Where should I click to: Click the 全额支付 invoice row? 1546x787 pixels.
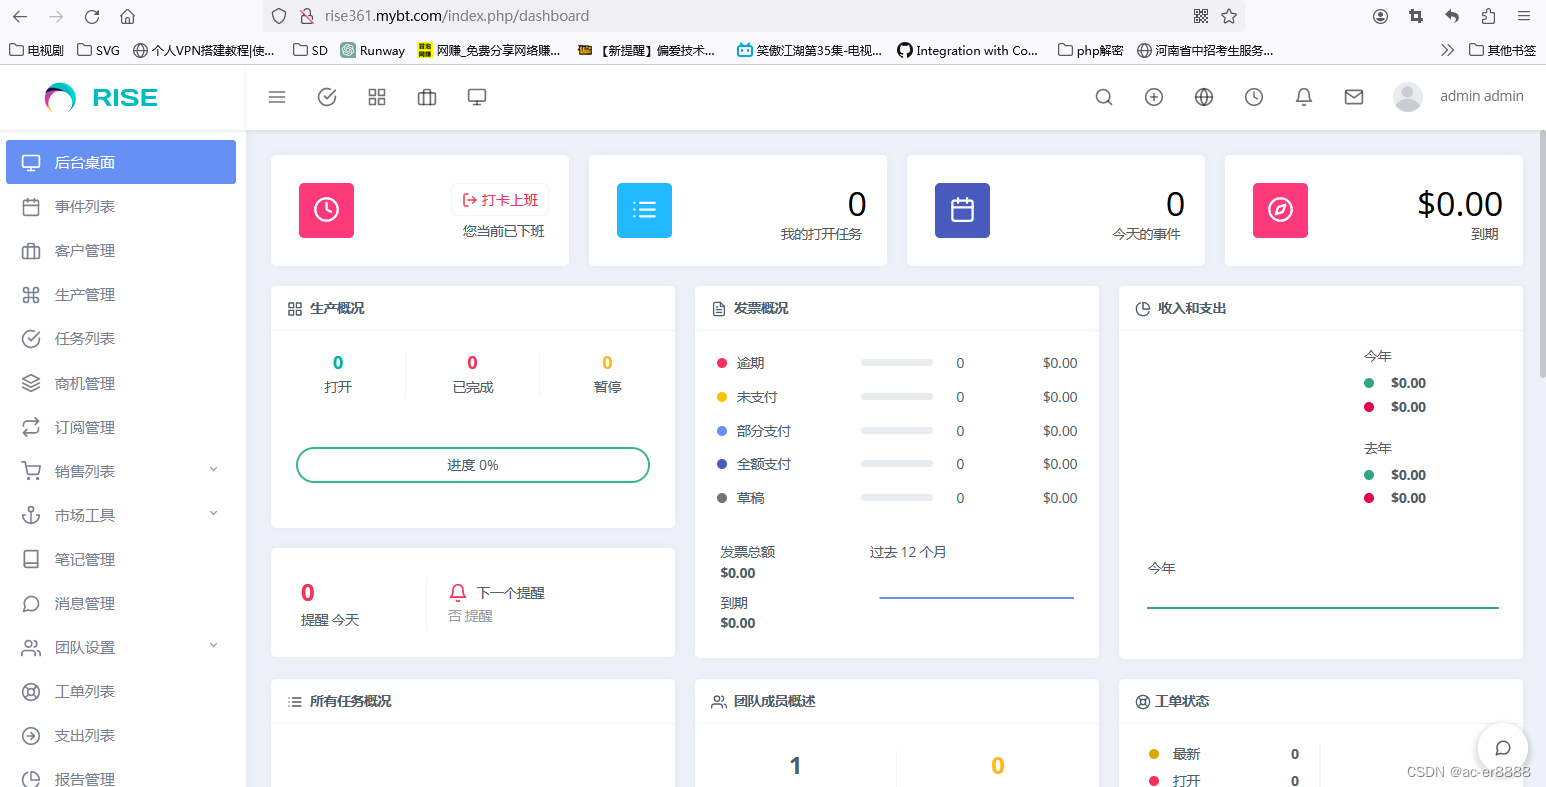pyautogui.click(x=897, y=464)
